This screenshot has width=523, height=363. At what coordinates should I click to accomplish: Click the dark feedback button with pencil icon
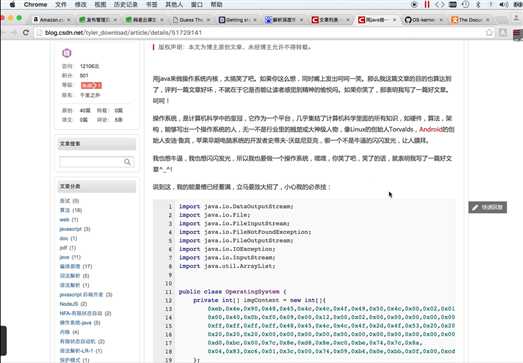(x=488, y=207)
